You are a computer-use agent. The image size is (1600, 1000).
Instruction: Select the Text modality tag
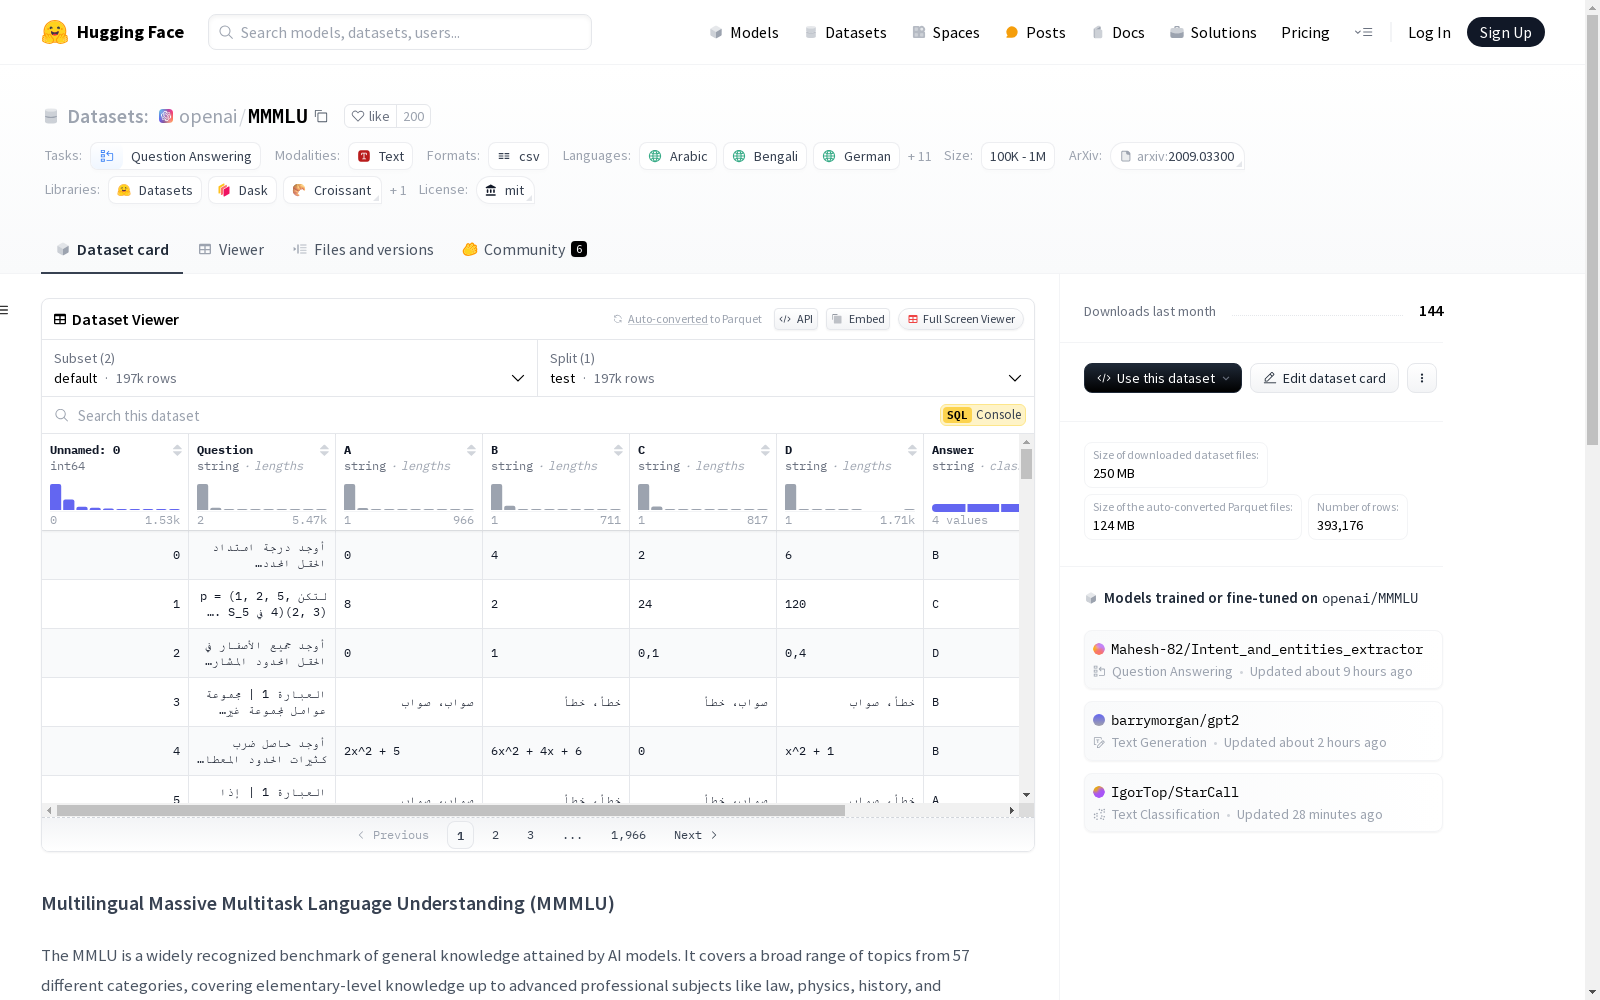click(x=380, y=156)
